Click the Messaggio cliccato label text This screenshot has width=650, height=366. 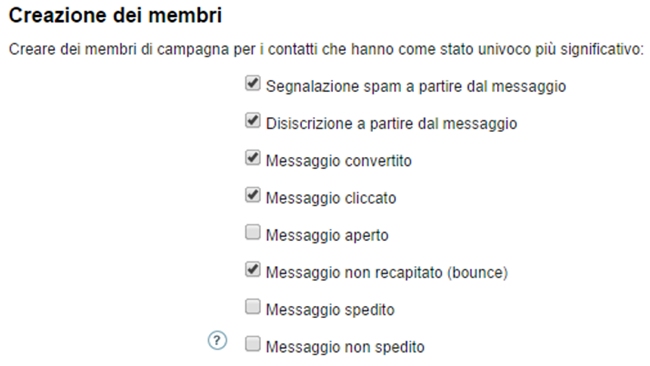point(331,198)
